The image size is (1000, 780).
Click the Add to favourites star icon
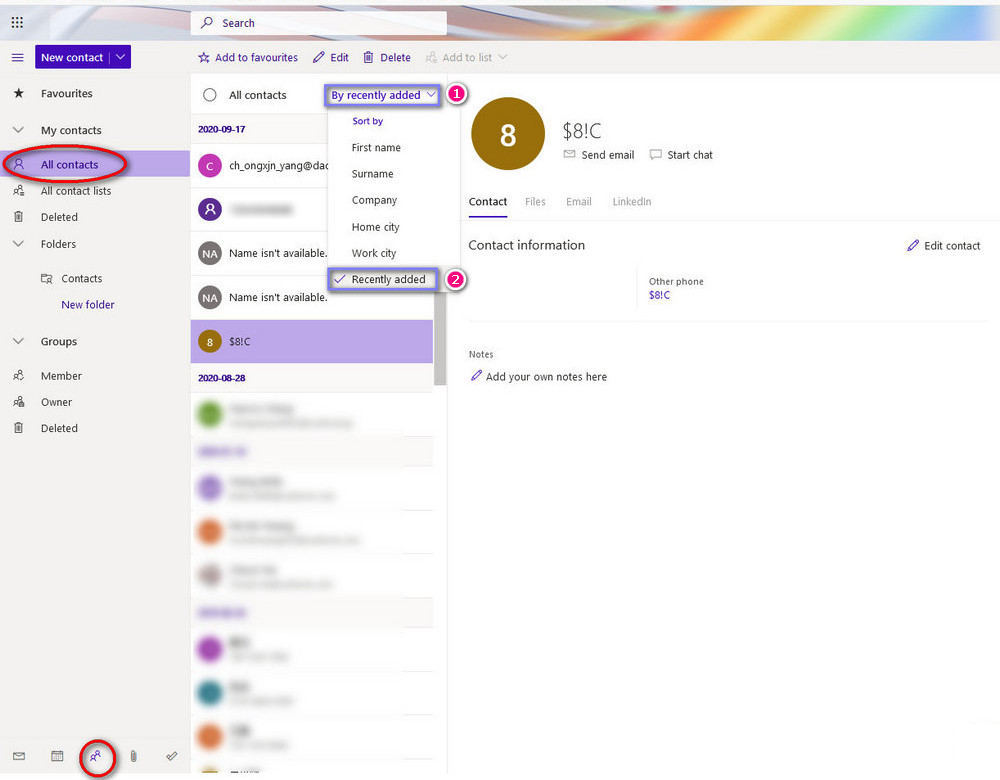(x=203, y=57)
